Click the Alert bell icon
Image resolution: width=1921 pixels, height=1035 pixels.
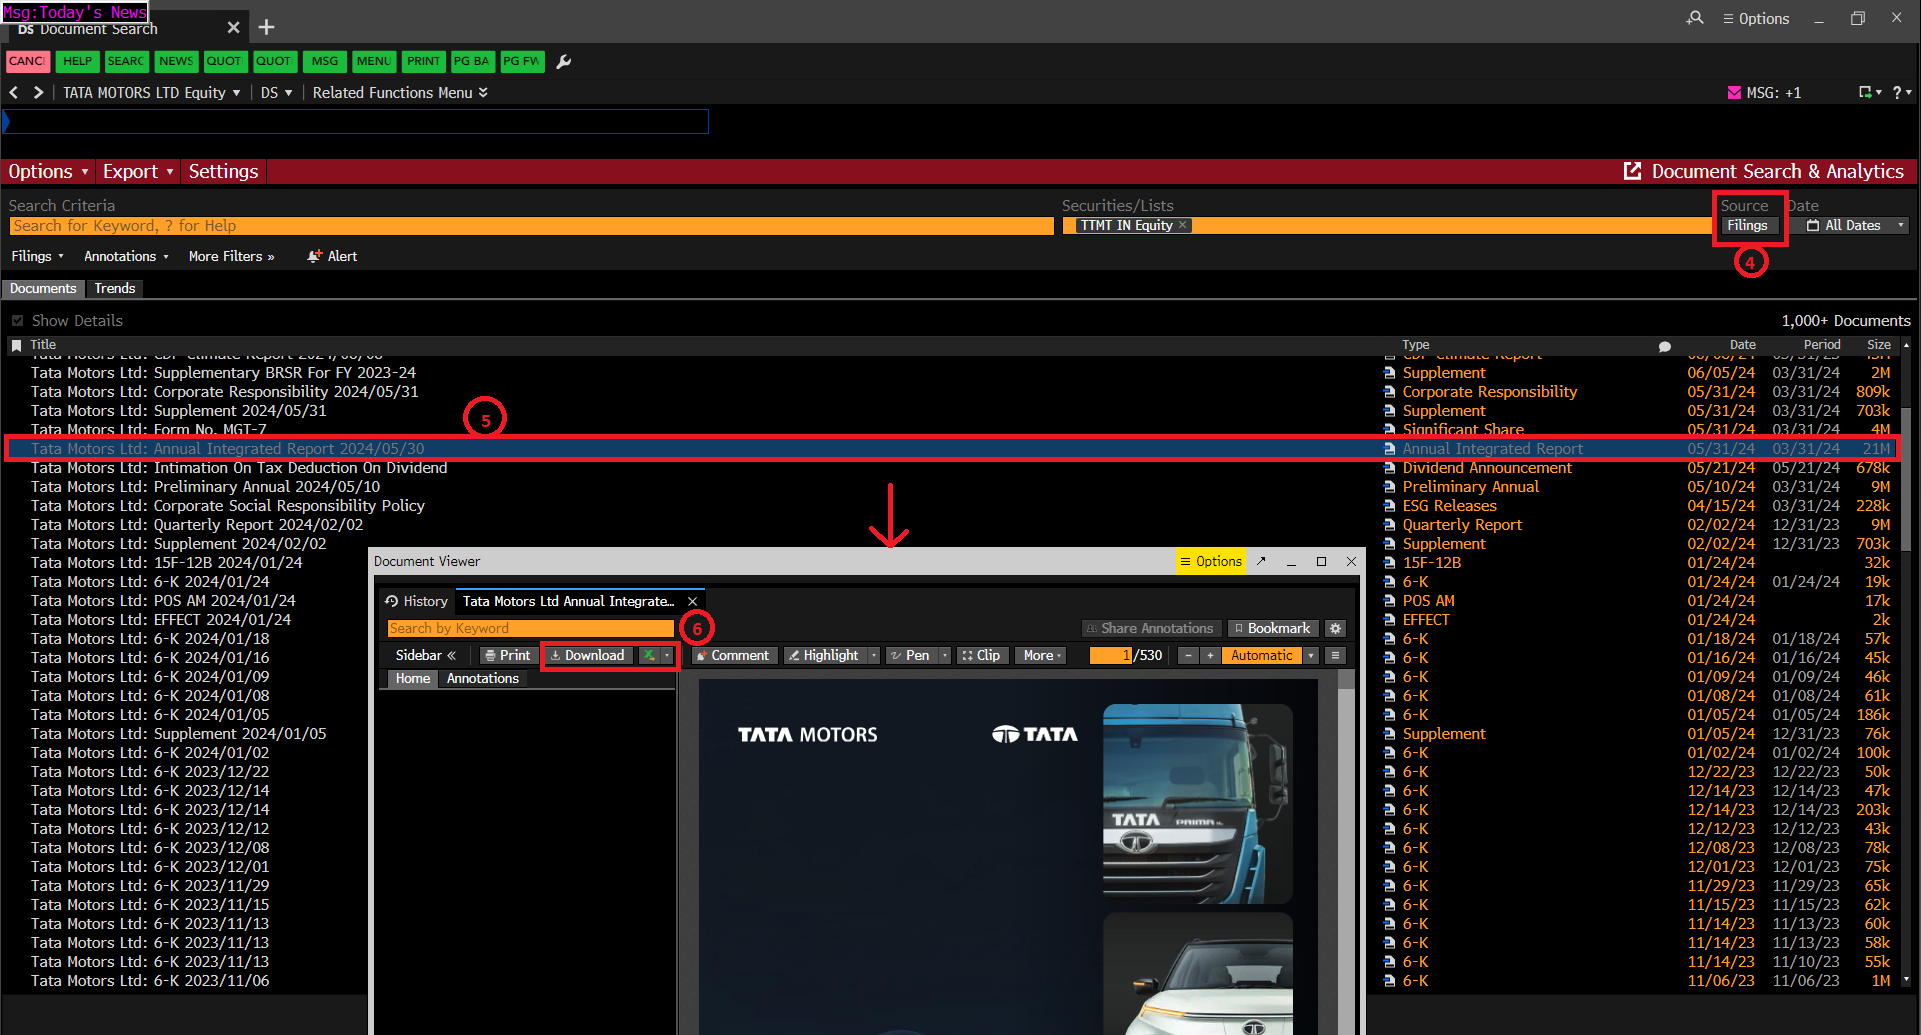314,256
